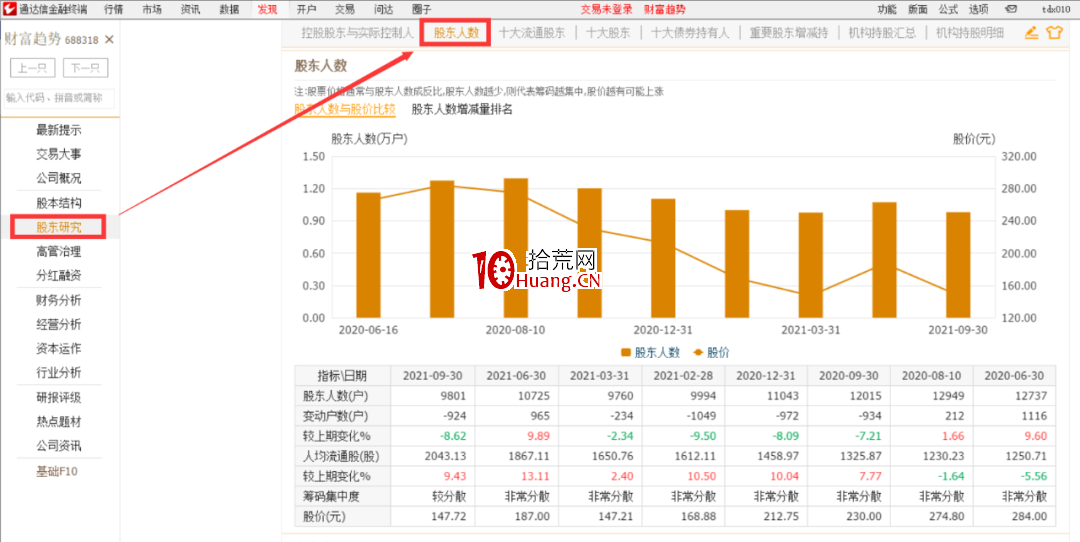Open the 资讯 menu
This screenshot has height=542, width=1080.
(191, 10)
